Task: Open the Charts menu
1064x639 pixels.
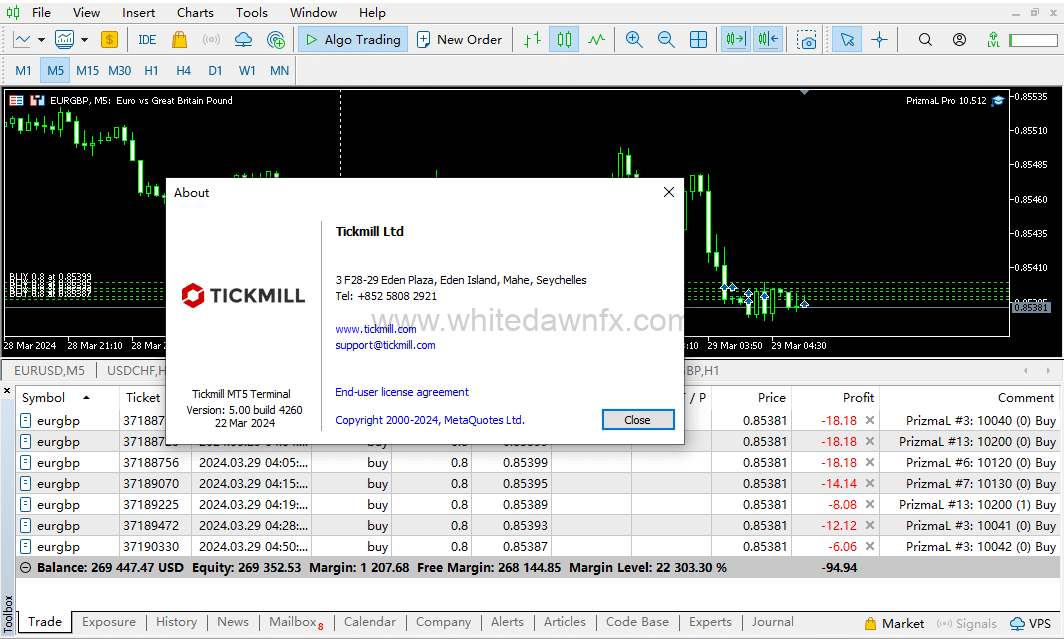Action: pyautogui.click(x=195, y=13)
